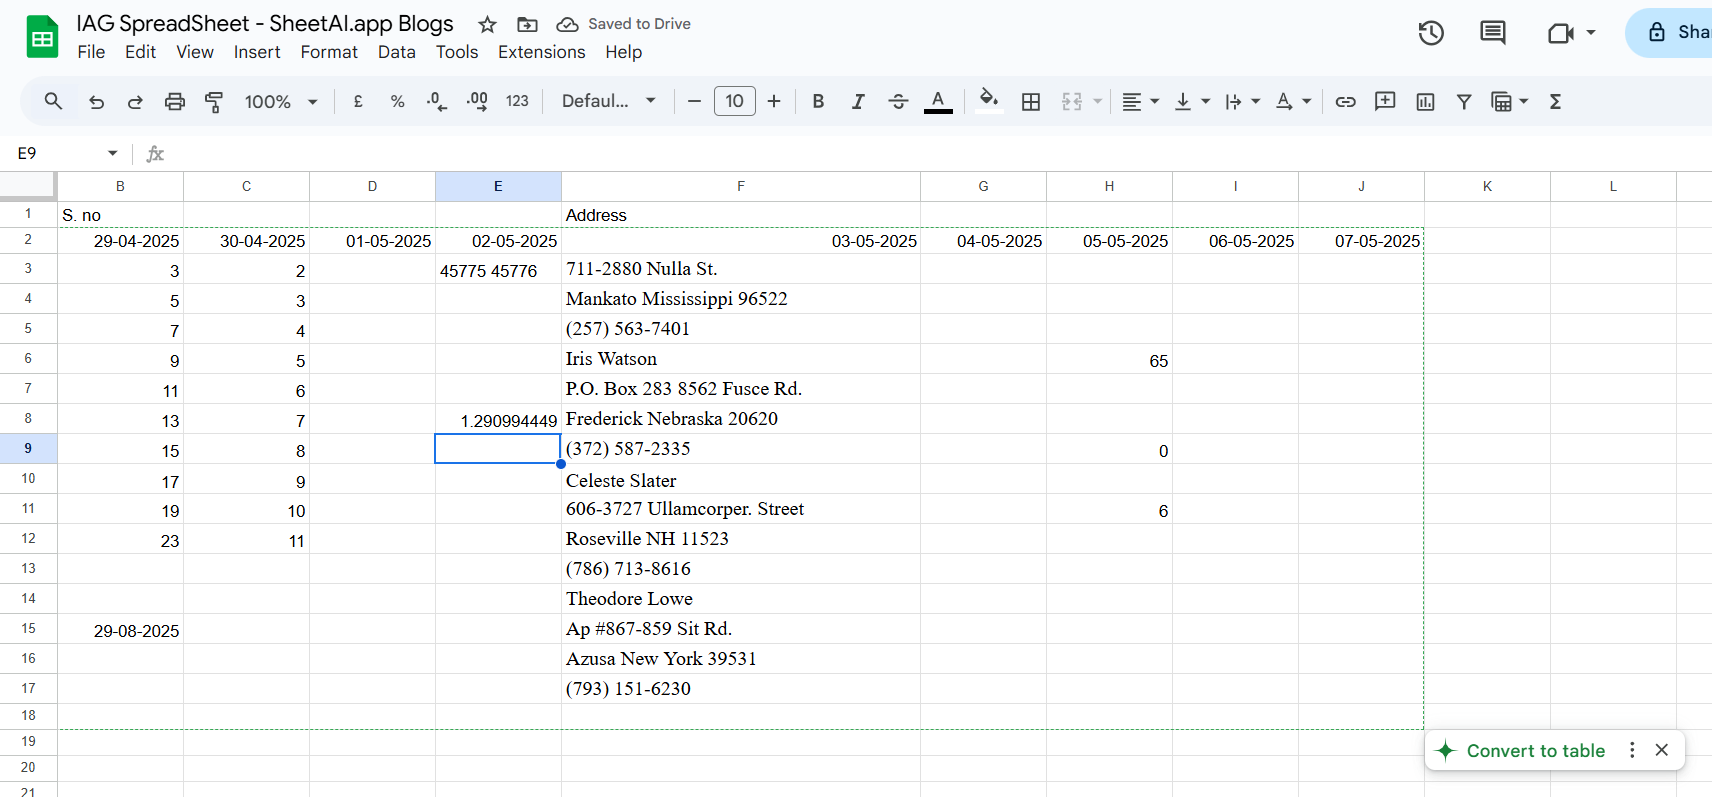Toggle strikethrough formatting
Image resolution: width=1712 pixels, height=797 pixels.
[898, 101]
